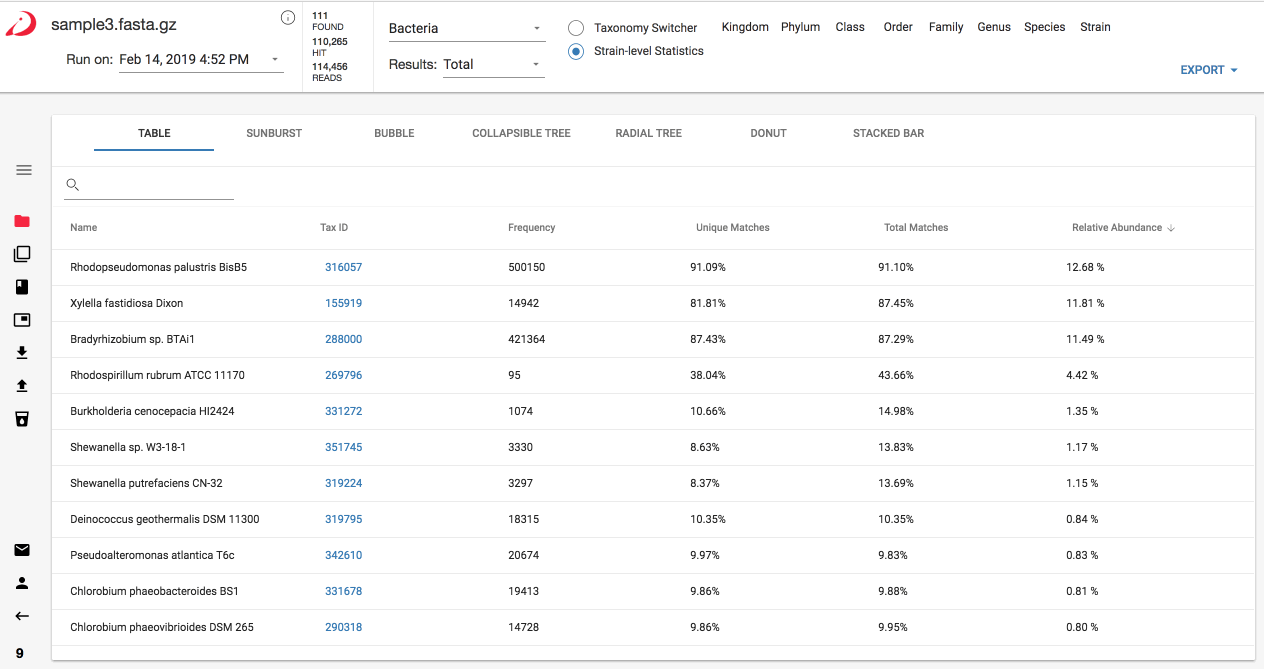Open the Bacteria kingdom dropdown

click(466, 28)
